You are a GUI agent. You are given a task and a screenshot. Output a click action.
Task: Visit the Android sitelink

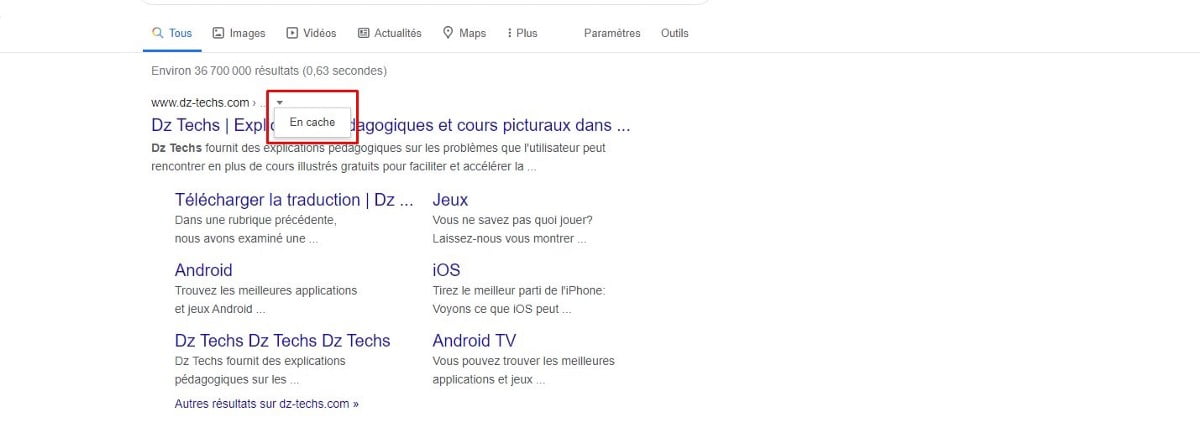(x=203, y=270)
